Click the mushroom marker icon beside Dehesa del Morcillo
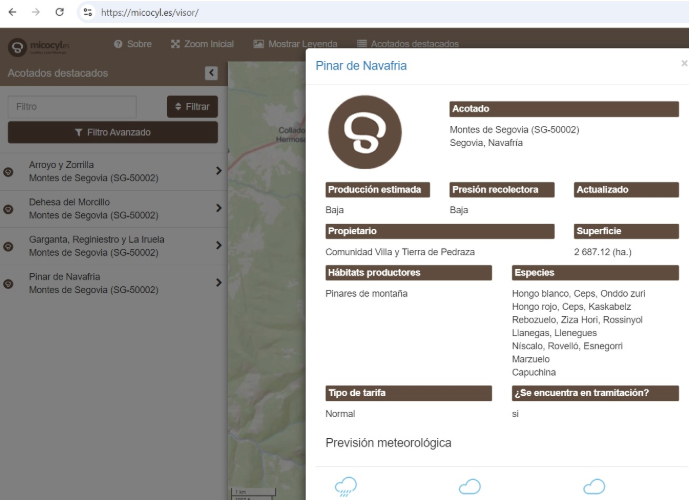The image size is (689, 500). click(x=9, y=209)
